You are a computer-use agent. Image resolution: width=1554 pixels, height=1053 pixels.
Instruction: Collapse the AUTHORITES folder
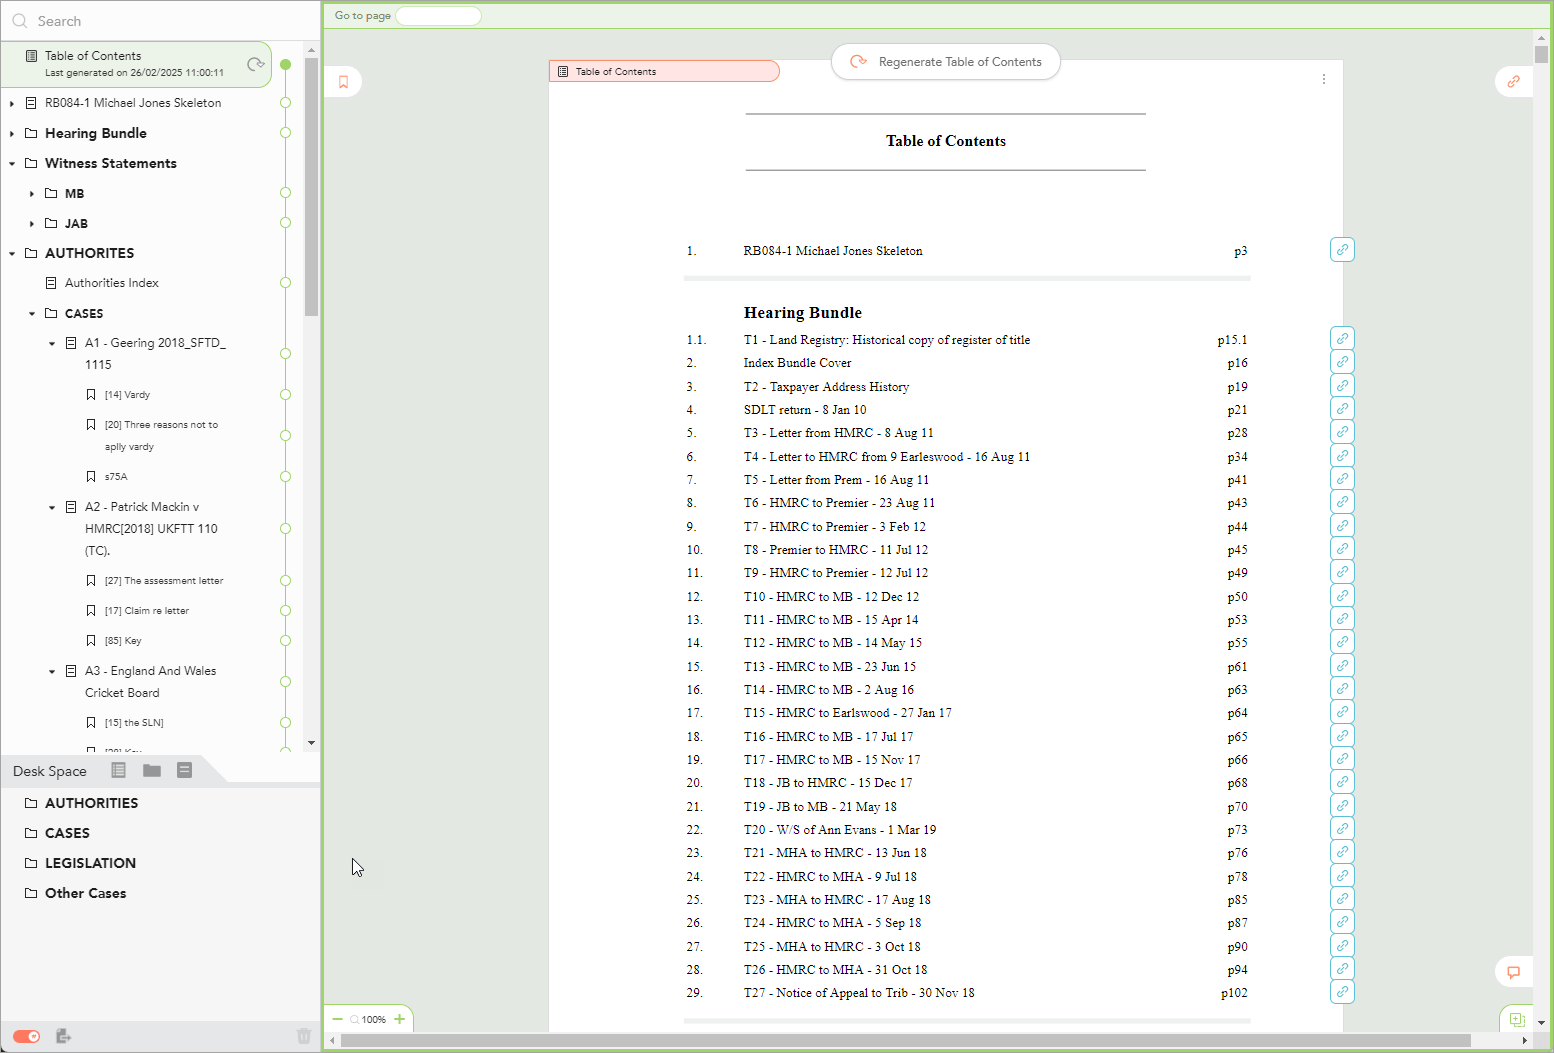[12, 253]
